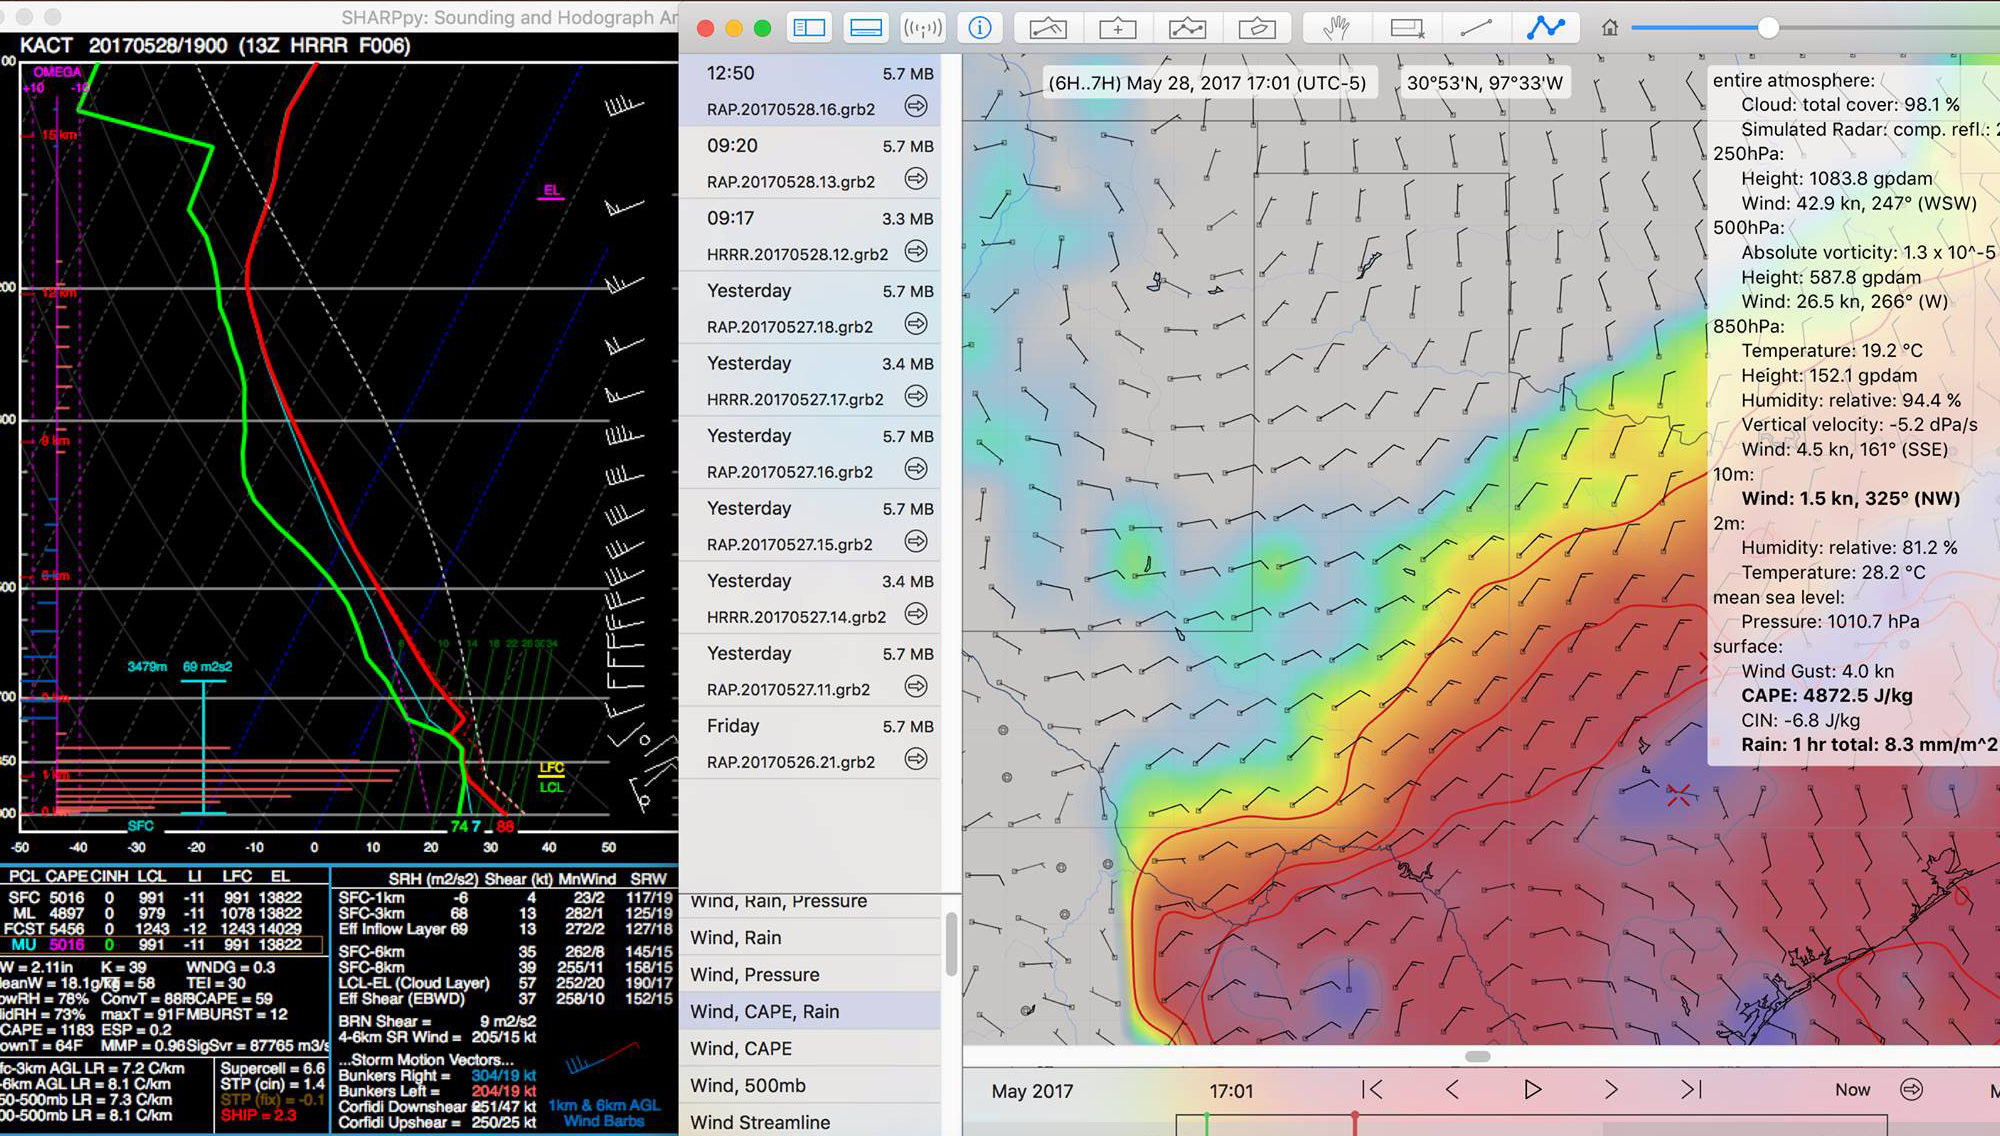The image size is (2000, 1136).
Task: Click the green timeline start marker
Action: pos(1207,1123)
